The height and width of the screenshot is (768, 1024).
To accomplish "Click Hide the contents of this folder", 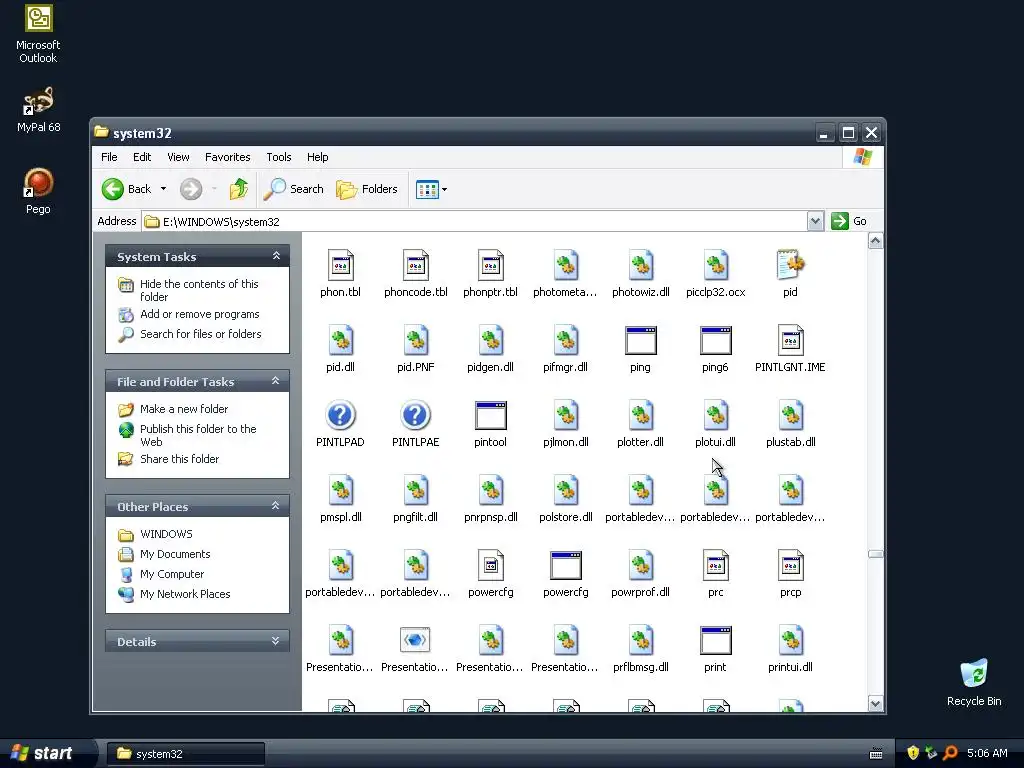I will (199, 290).
